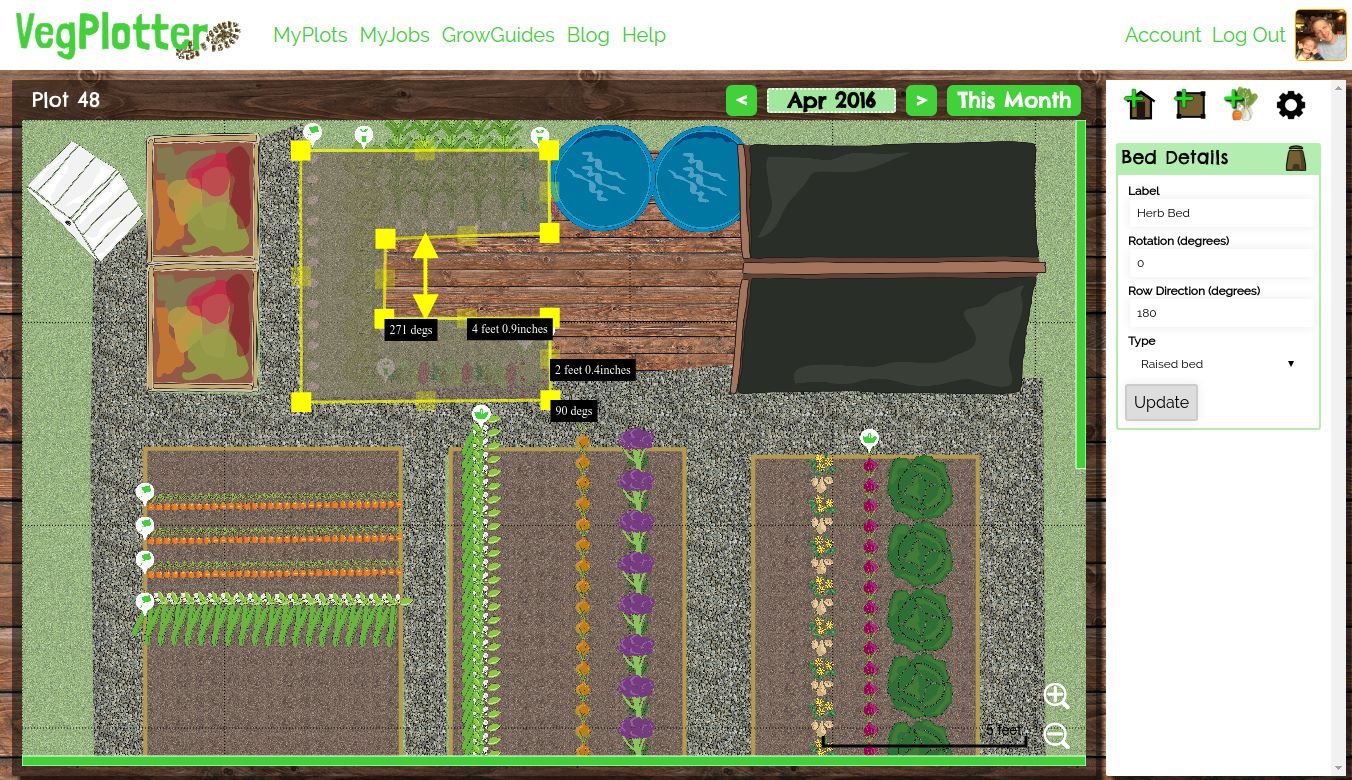This screenshot has width=1352, height=780.
Task: Click inside the Label field showing Herb Bed
Action: pos(1220,212)
